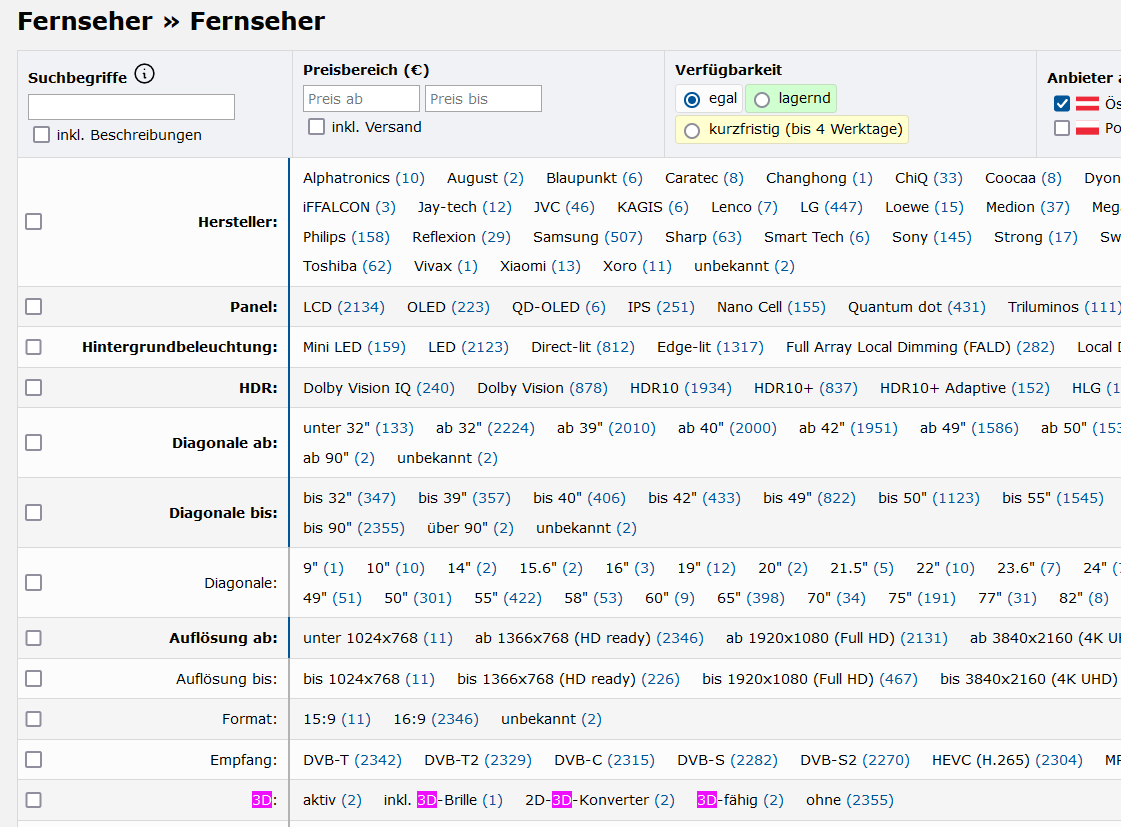The image size is (1121, 827).
Task: Toggle the Diagonale ab row checkbox
Action: (34, 442)
